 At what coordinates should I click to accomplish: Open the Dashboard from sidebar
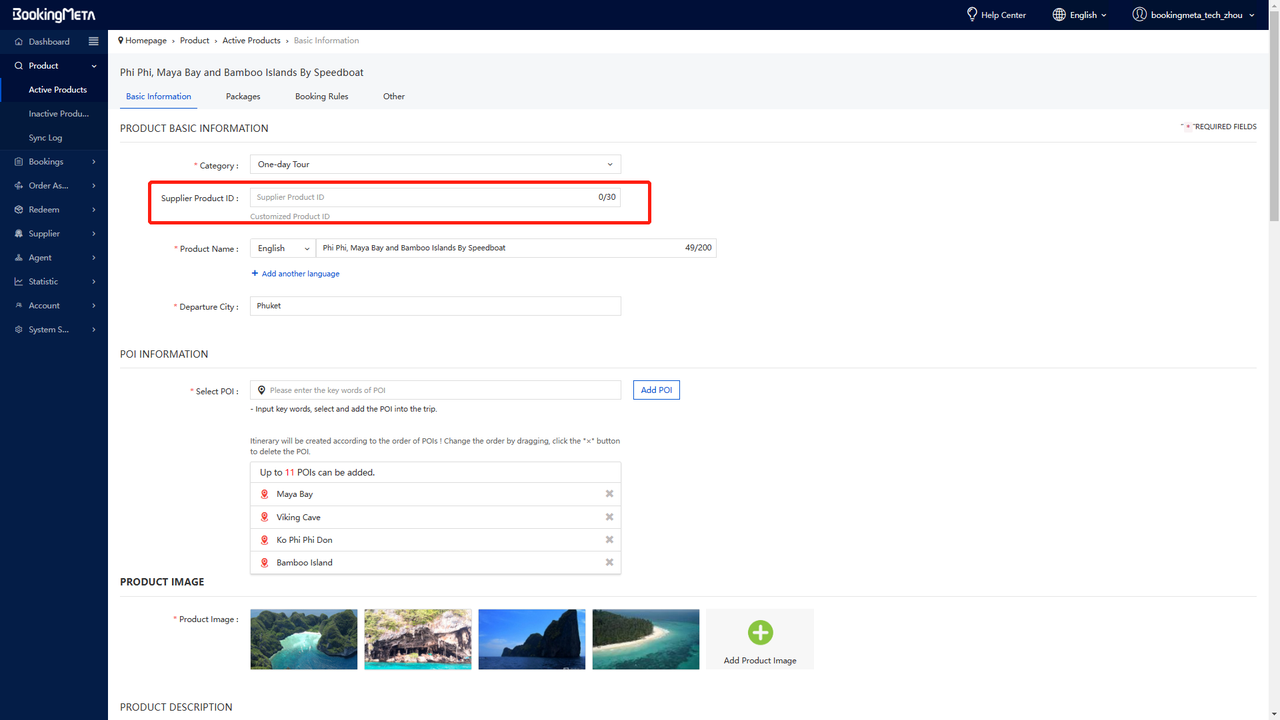tap(49, 42)
